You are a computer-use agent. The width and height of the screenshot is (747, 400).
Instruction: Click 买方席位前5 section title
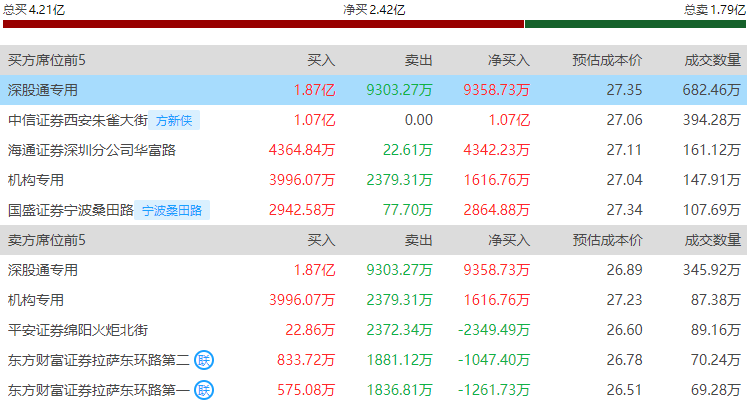pyautogui.click(x=47, y=60)
